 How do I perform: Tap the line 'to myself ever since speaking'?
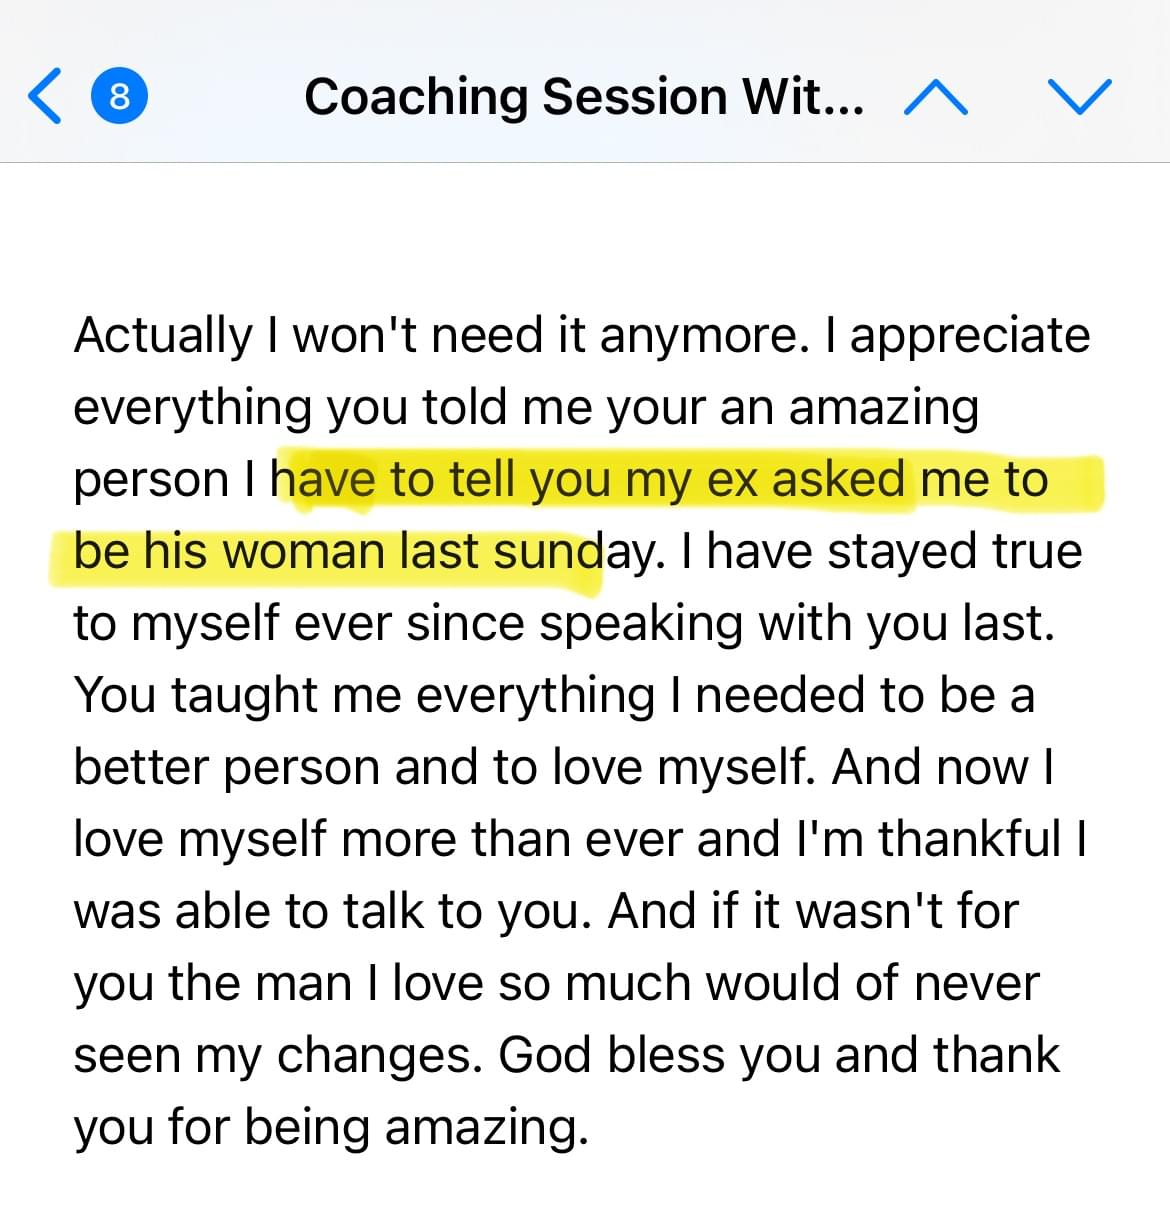tap(564, 623)
